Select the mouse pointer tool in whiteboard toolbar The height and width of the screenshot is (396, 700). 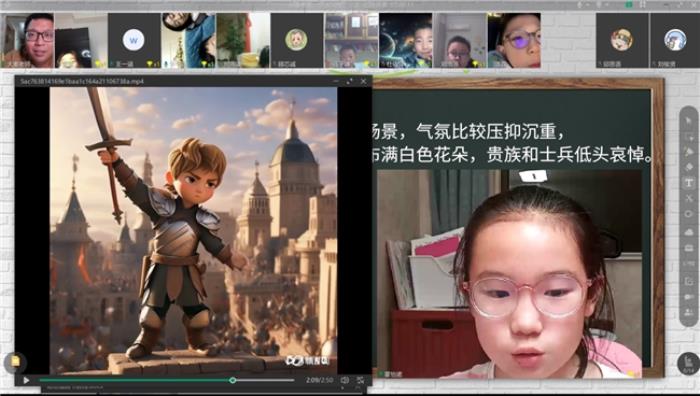(x=689, y=121)
